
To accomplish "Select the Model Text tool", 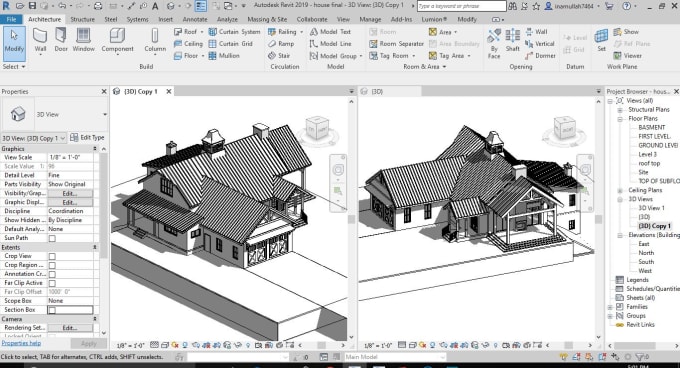I will point(330,32).
